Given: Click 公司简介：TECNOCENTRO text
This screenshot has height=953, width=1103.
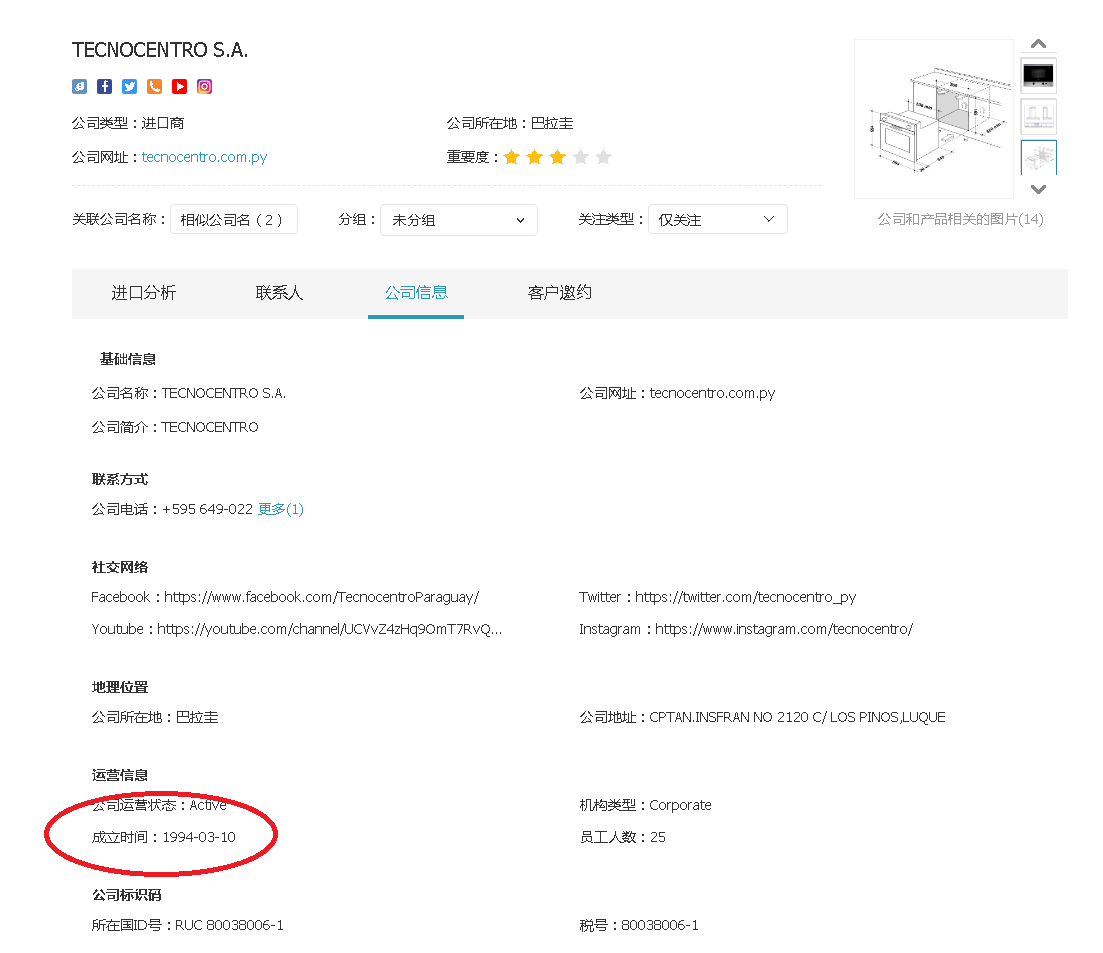Looking at the screenshot, I should pos(174,427).
